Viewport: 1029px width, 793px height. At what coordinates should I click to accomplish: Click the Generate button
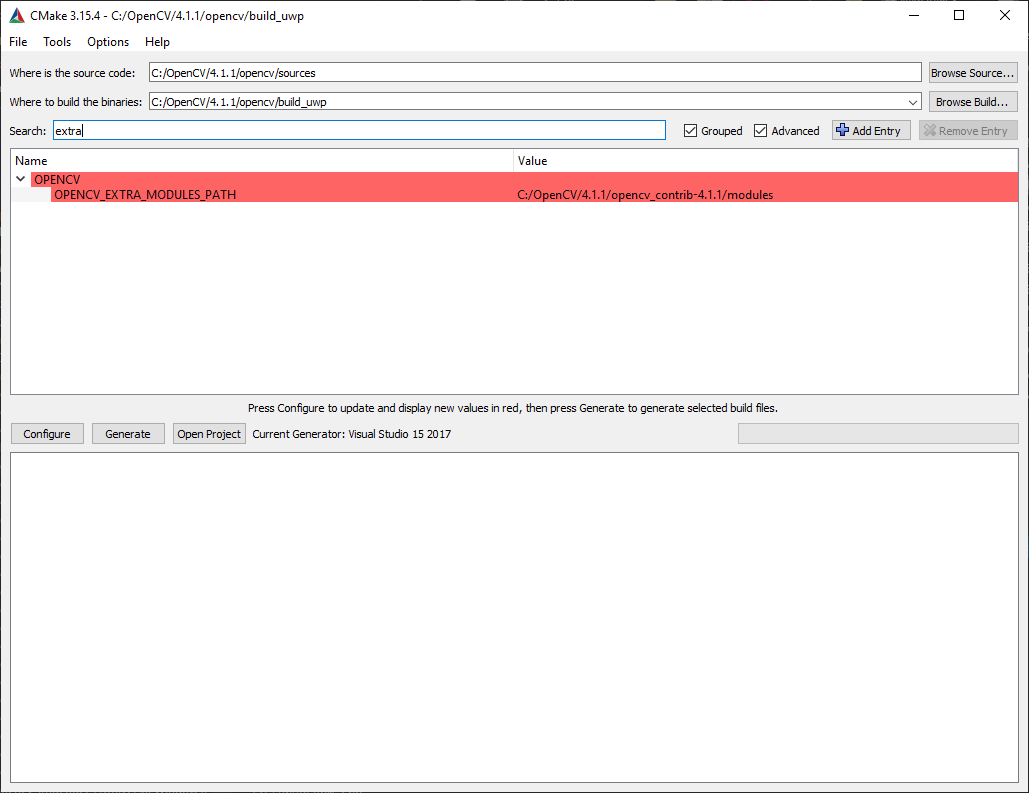coord(128,434)
